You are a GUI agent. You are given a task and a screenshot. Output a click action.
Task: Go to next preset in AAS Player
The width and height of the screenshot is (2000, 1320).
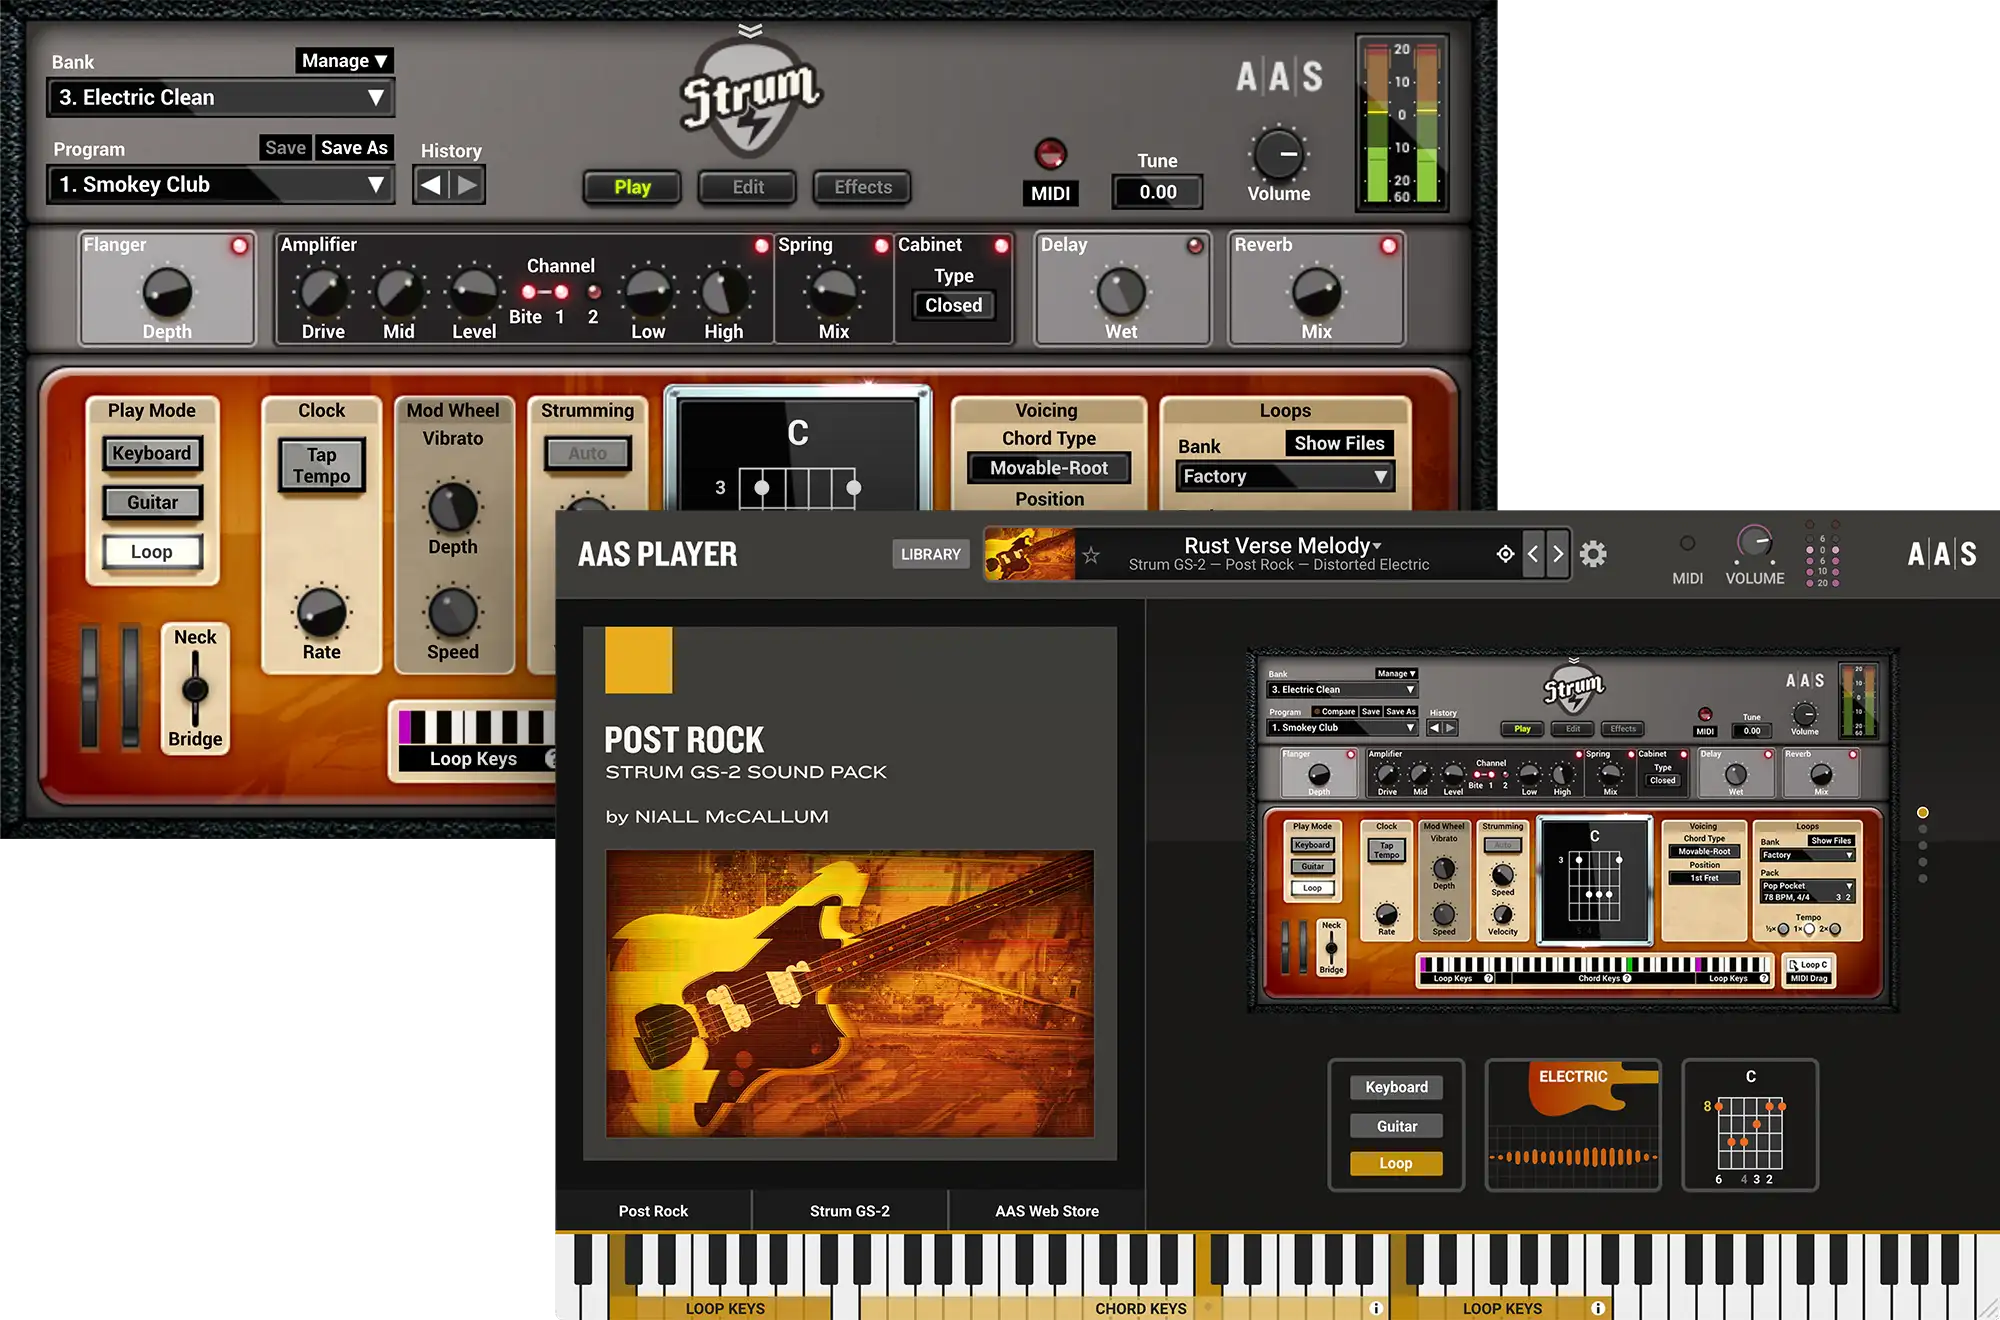[1558, 554]
